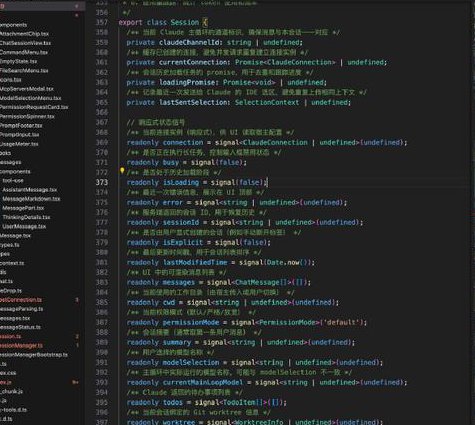Click the lastModifiedTime signal line

(221, 262)
